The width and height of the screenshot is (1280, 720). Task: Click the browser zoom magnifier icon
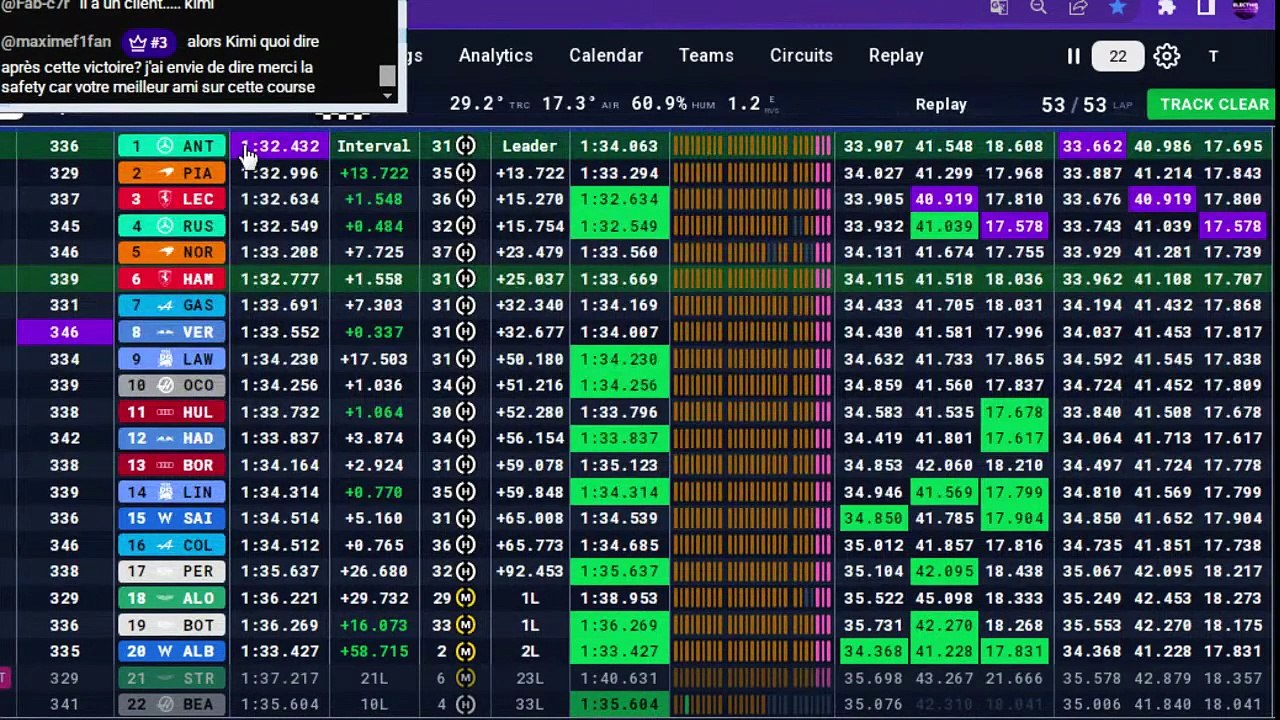coord(1038,8)
